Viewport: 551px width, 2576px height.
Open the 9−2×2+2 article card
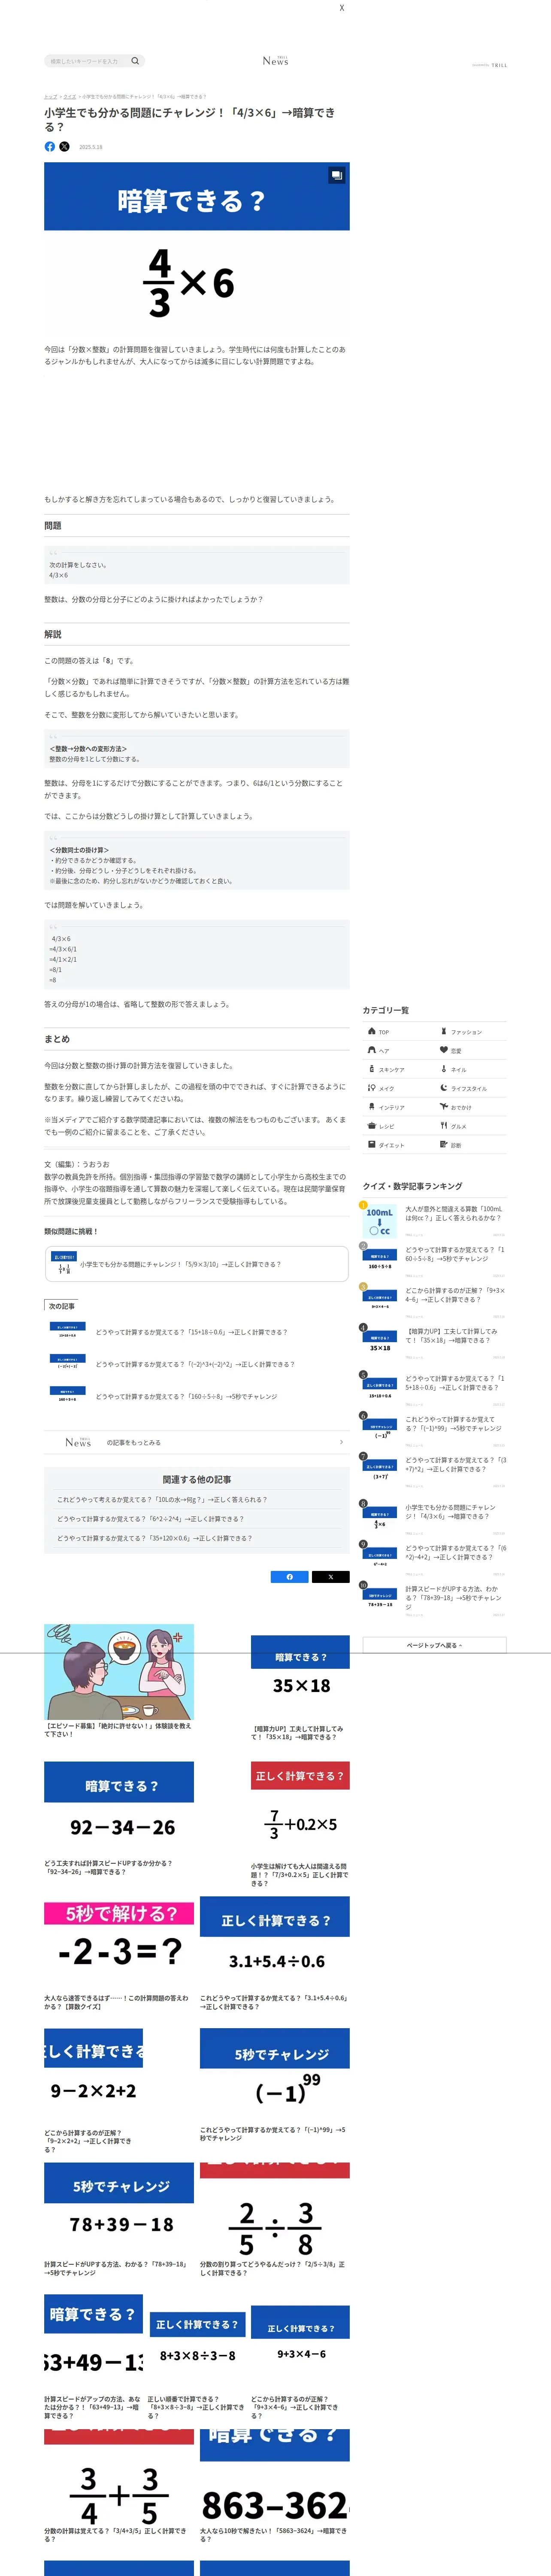[x=94, y=2090]
